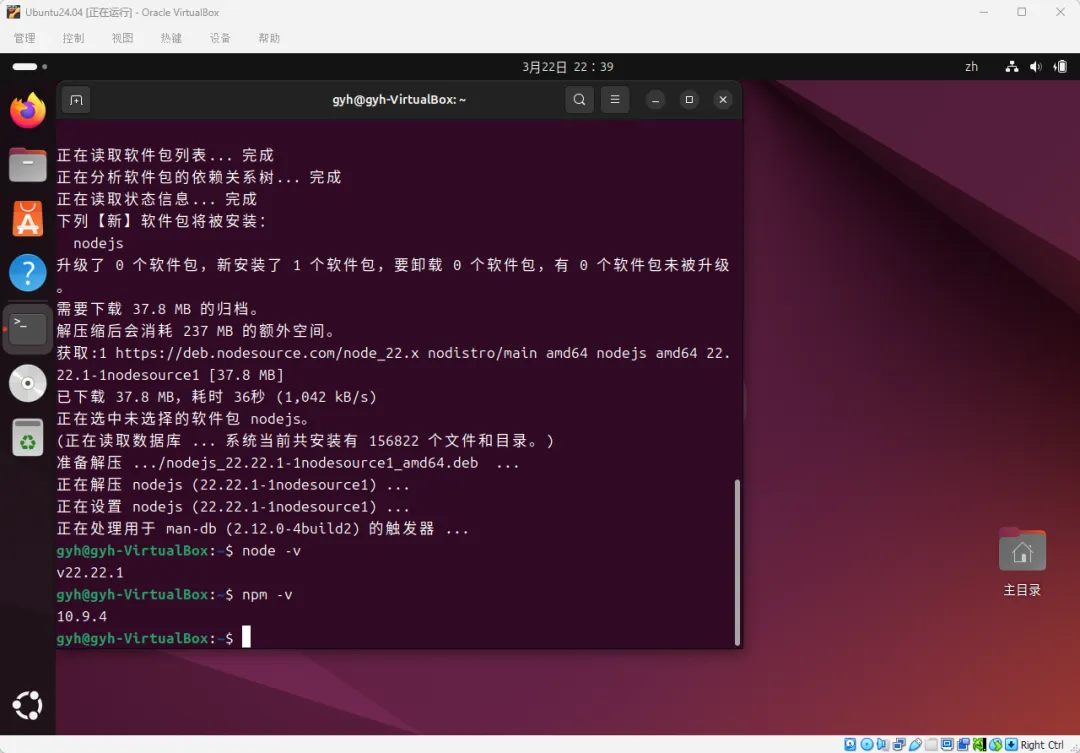The height and width of the screenshot is (753, 1080).
Task: Open the clock showing 3月22日 22:39
Action: click(568, 67)
